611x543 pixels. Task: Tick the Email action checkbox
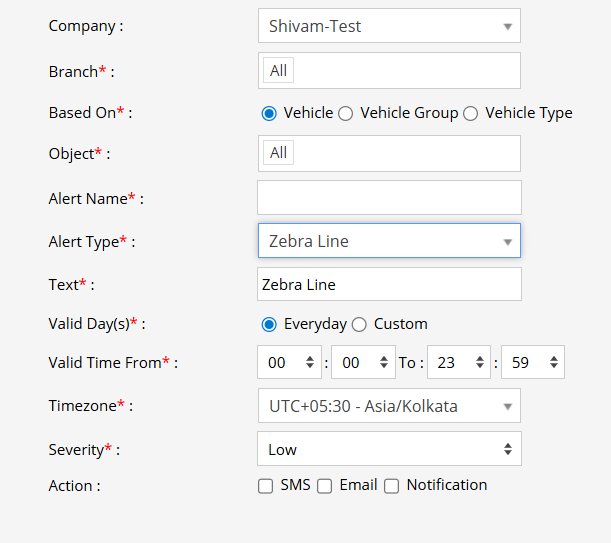325,486
